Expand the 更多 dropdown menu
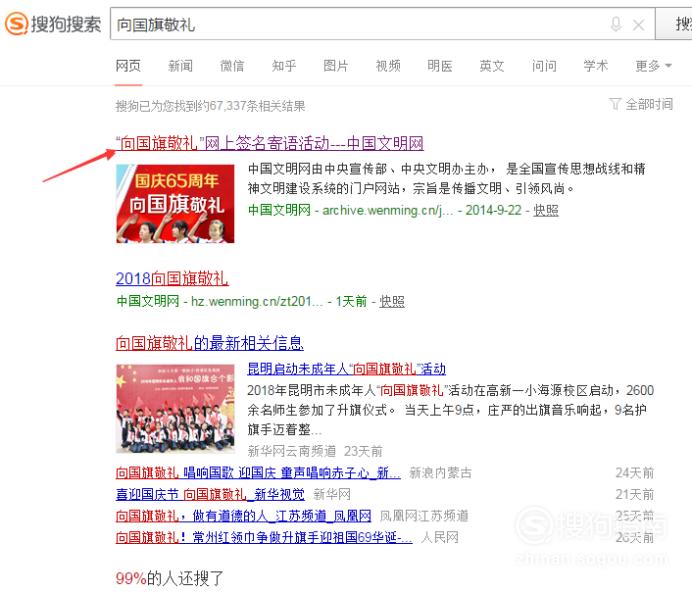The width and height of the screenshot is (692, 593). [654, 66]
